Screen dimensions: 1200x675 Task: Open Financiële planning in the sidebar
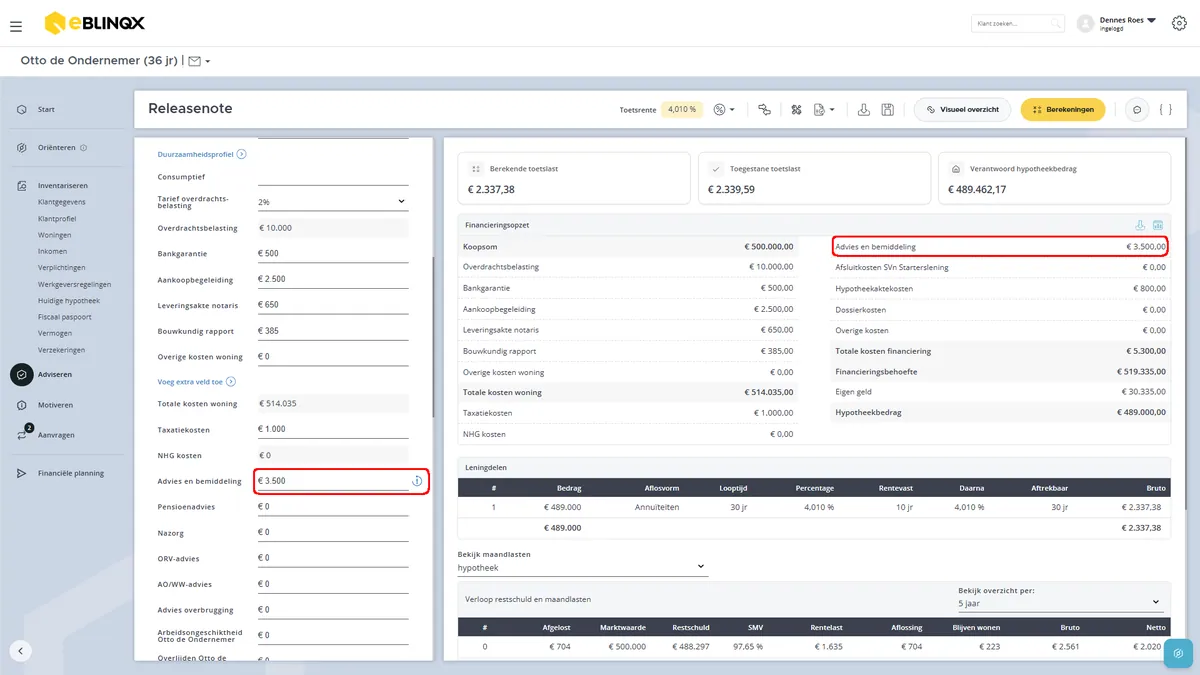pos(70,473)
